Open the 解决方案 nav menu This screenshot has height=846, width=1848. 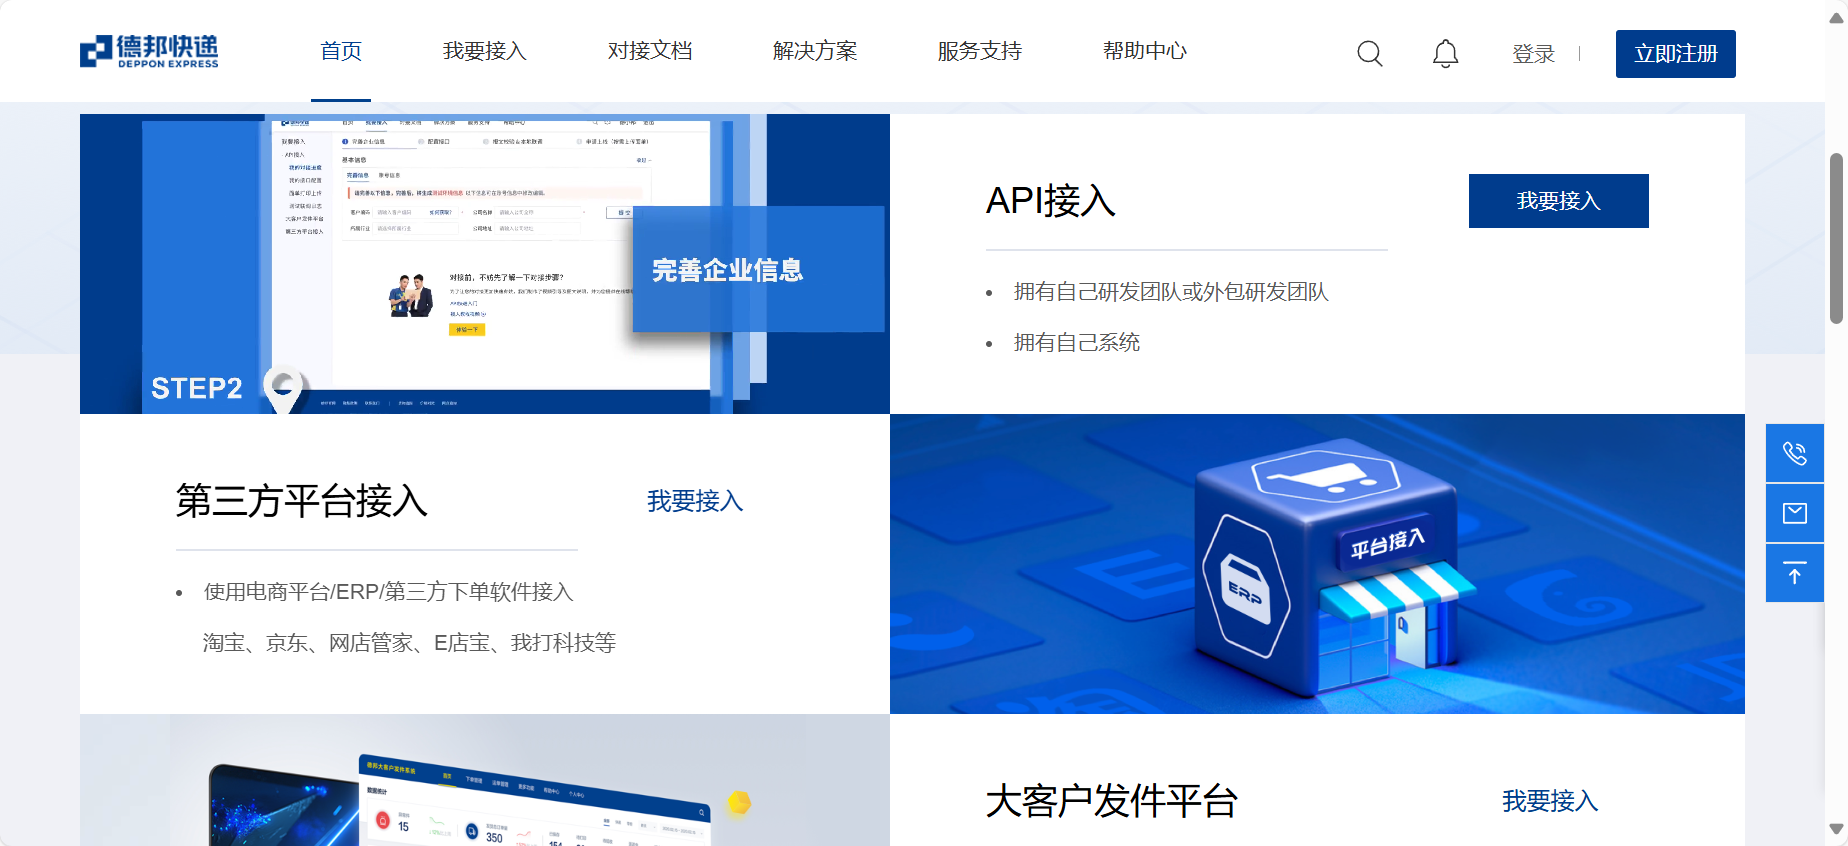(x=815, y=51)
